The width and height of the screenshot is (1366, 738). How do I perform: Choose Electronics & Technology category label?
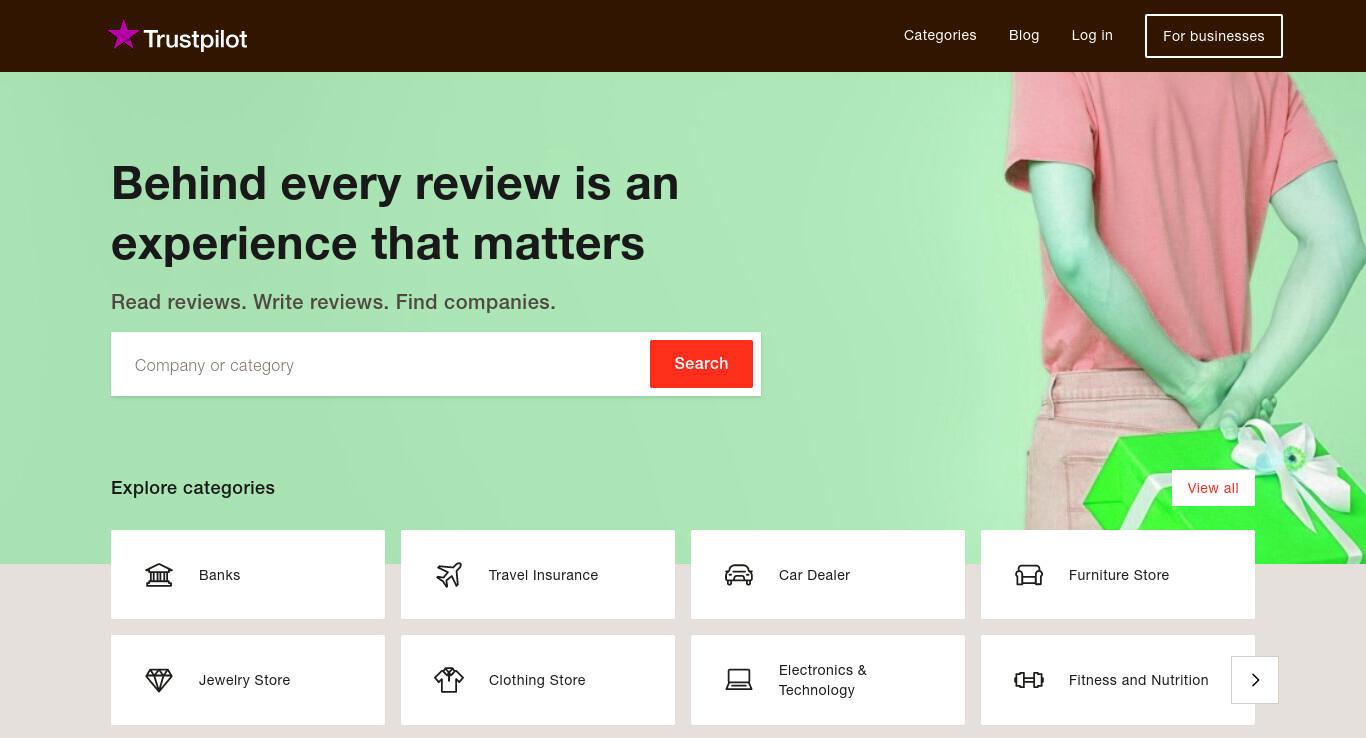click(823, 680)
